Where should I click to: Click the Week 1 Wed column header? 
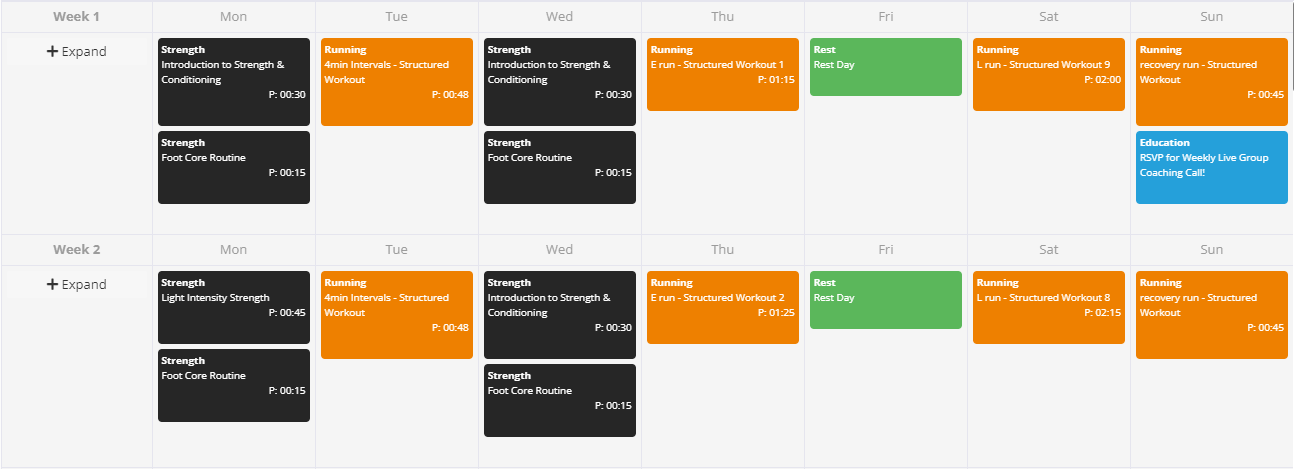[x=560, y=16]
